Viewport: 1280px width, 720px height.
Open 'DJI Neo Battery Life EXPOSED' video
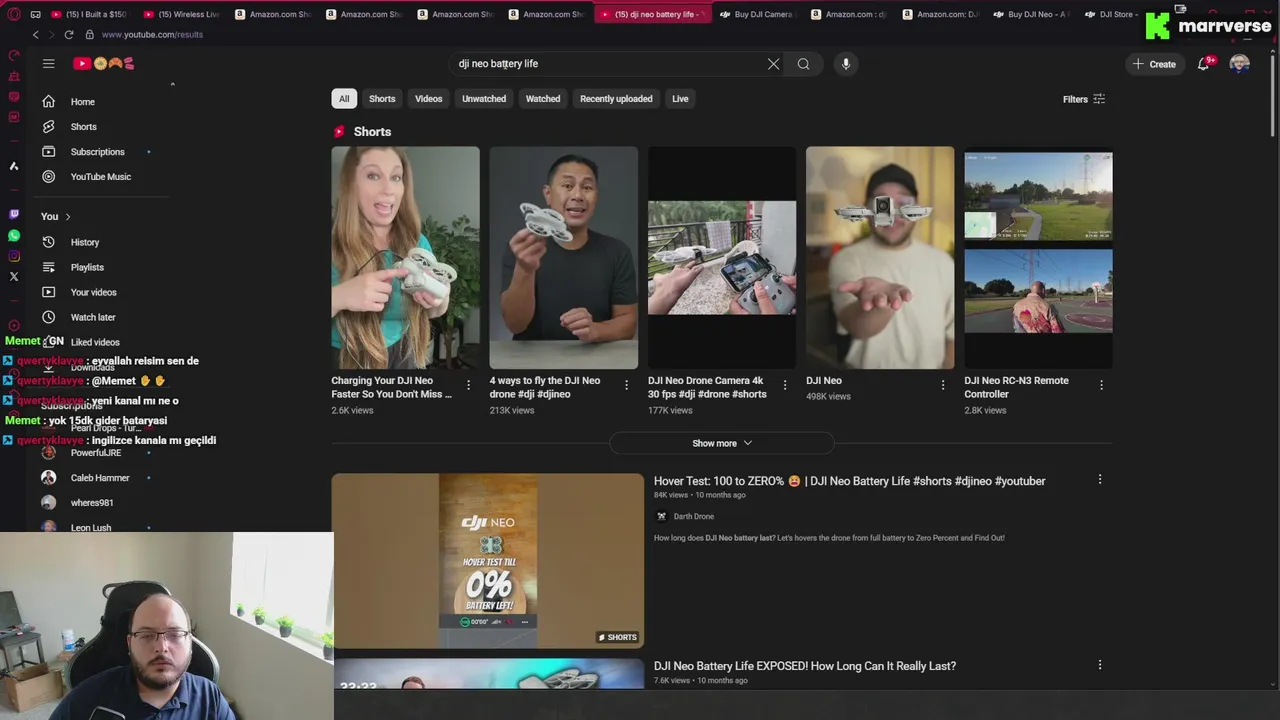pyautogui.click(x=805, y=666)
